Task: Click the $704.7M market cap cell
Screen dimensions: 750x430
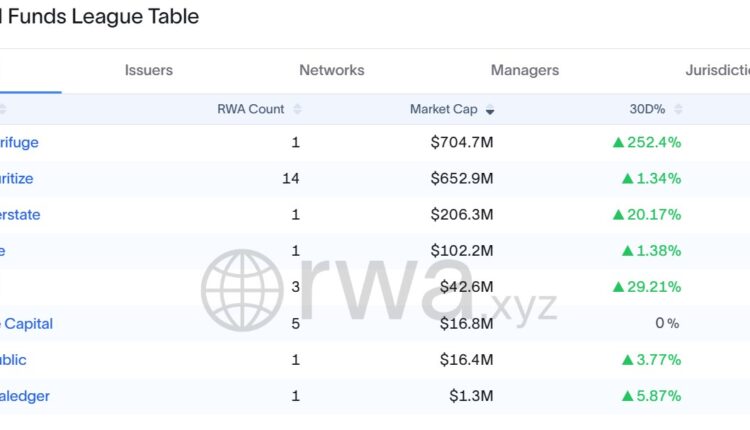Action: click(461, 142)
